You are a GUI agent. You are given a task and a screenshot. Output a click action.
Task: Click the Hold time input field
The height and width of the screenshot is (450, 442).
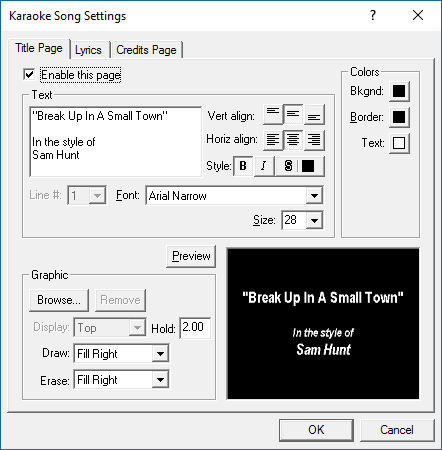[195, 328]
